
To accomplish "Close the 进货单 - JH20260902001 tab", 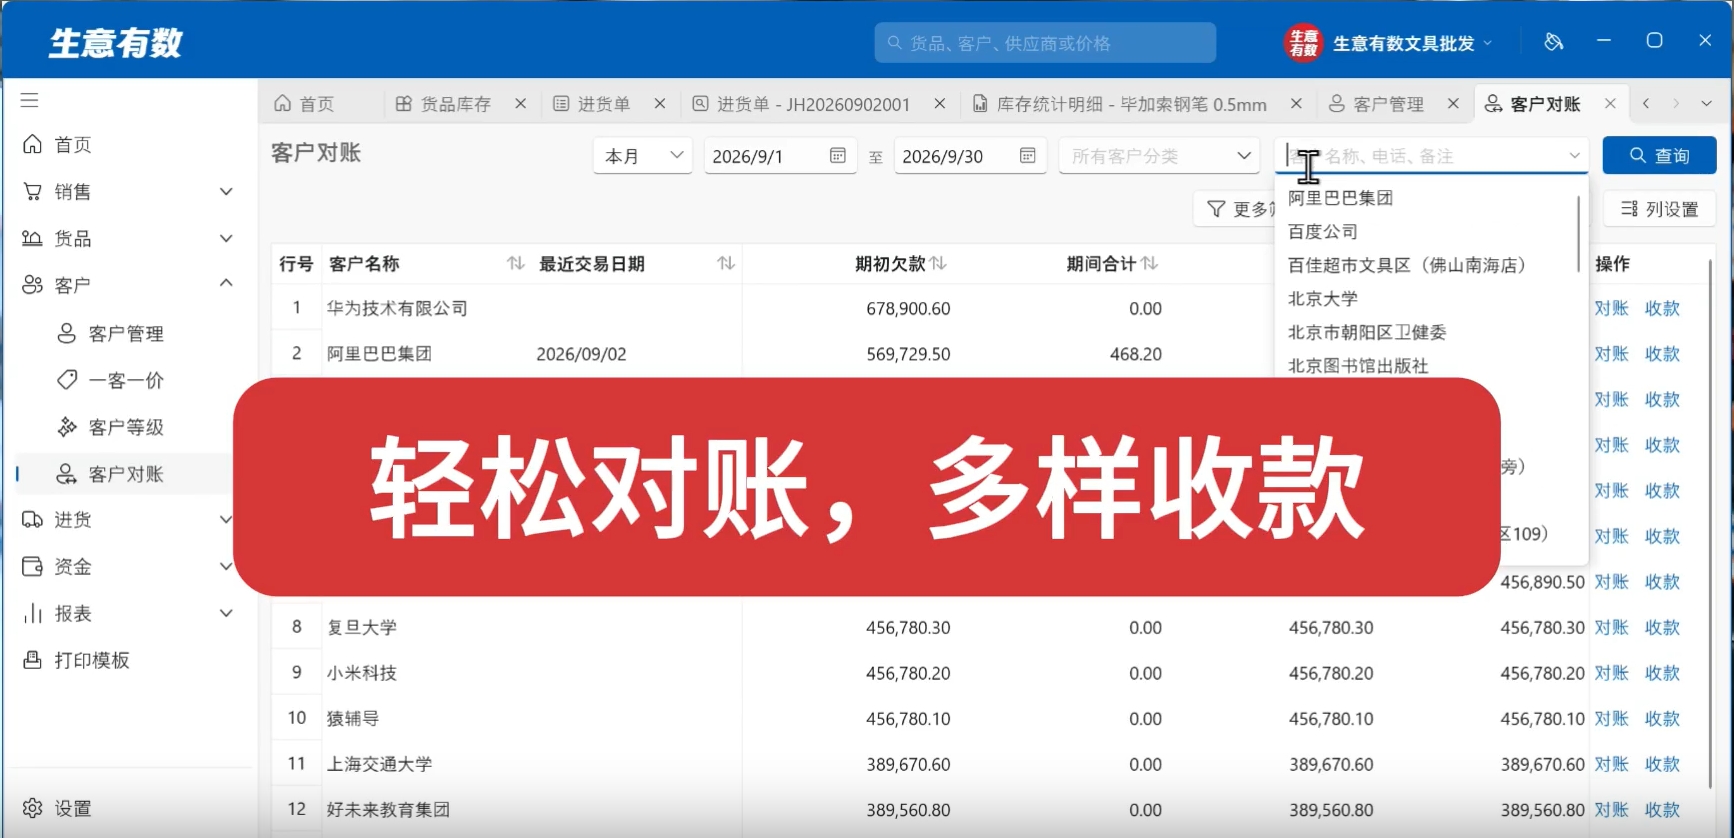I will pos(940,103).
